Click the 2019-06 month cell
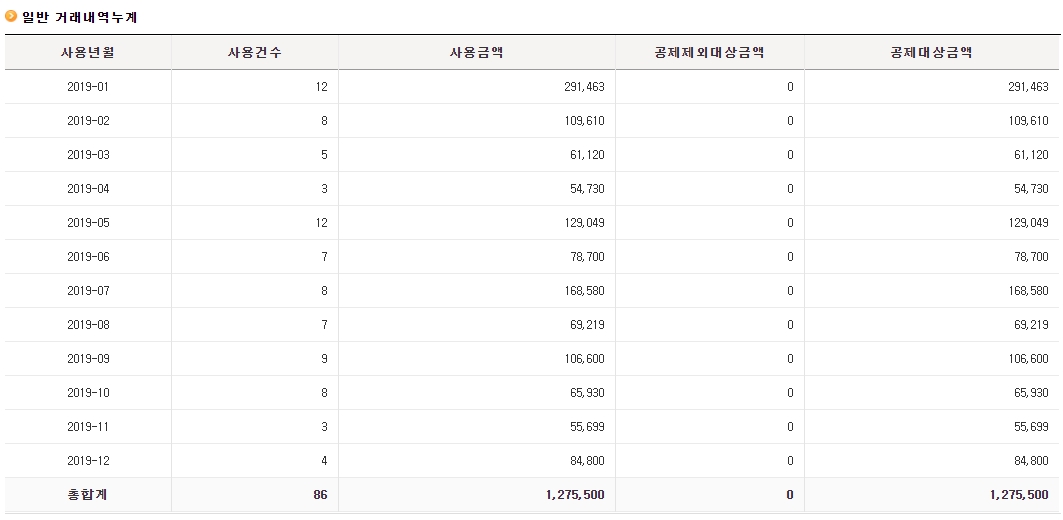 click(88, 256)
